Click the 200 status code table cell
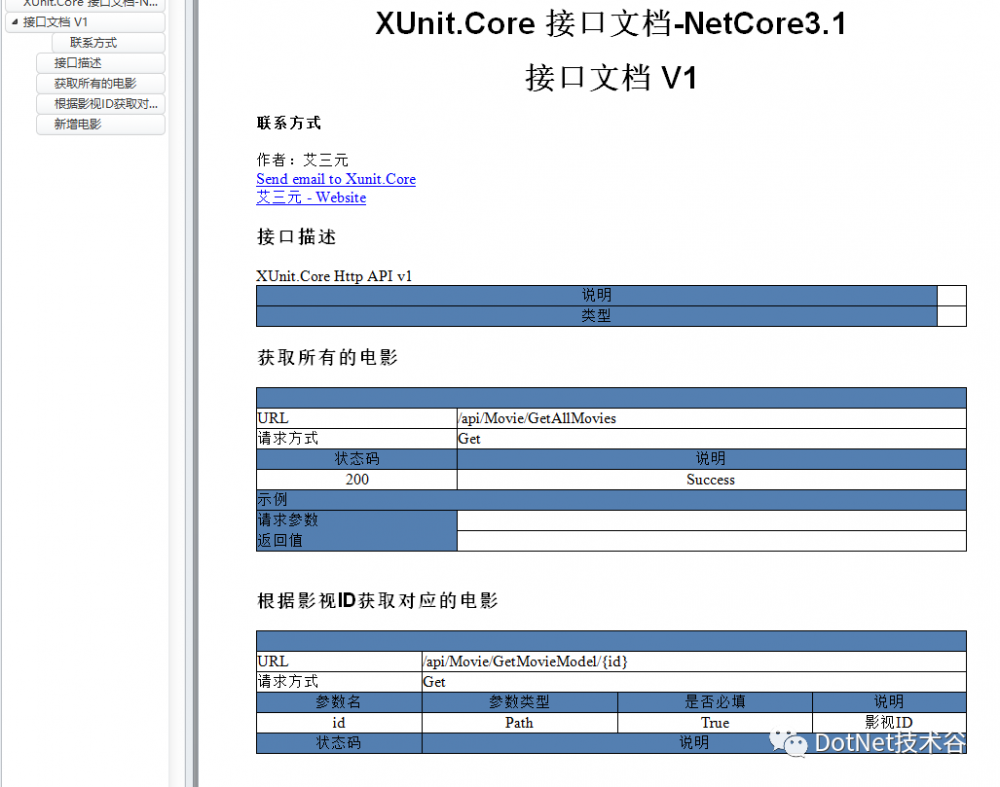 [x=355, y=479]
